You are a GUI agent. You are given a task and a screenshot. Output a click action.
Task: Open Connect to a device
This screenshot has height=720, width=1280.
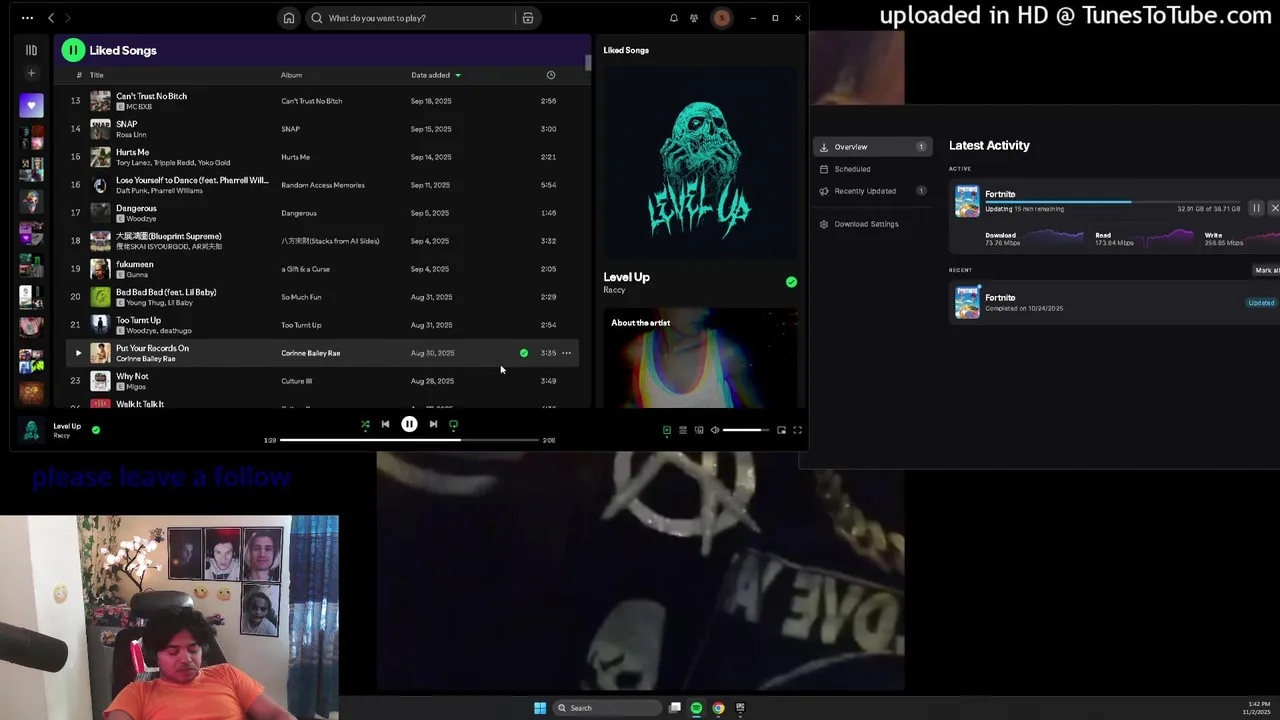699,430
